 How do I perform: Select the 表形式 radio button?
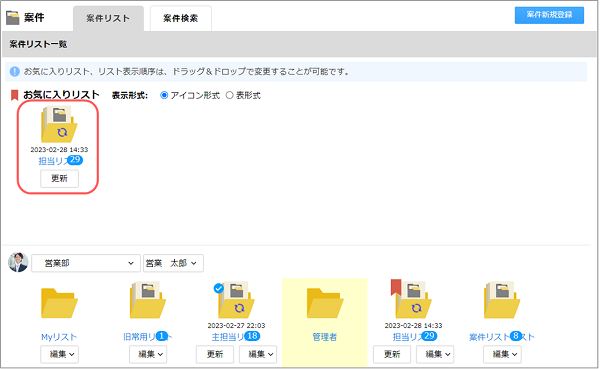click(x=229, y=95)
